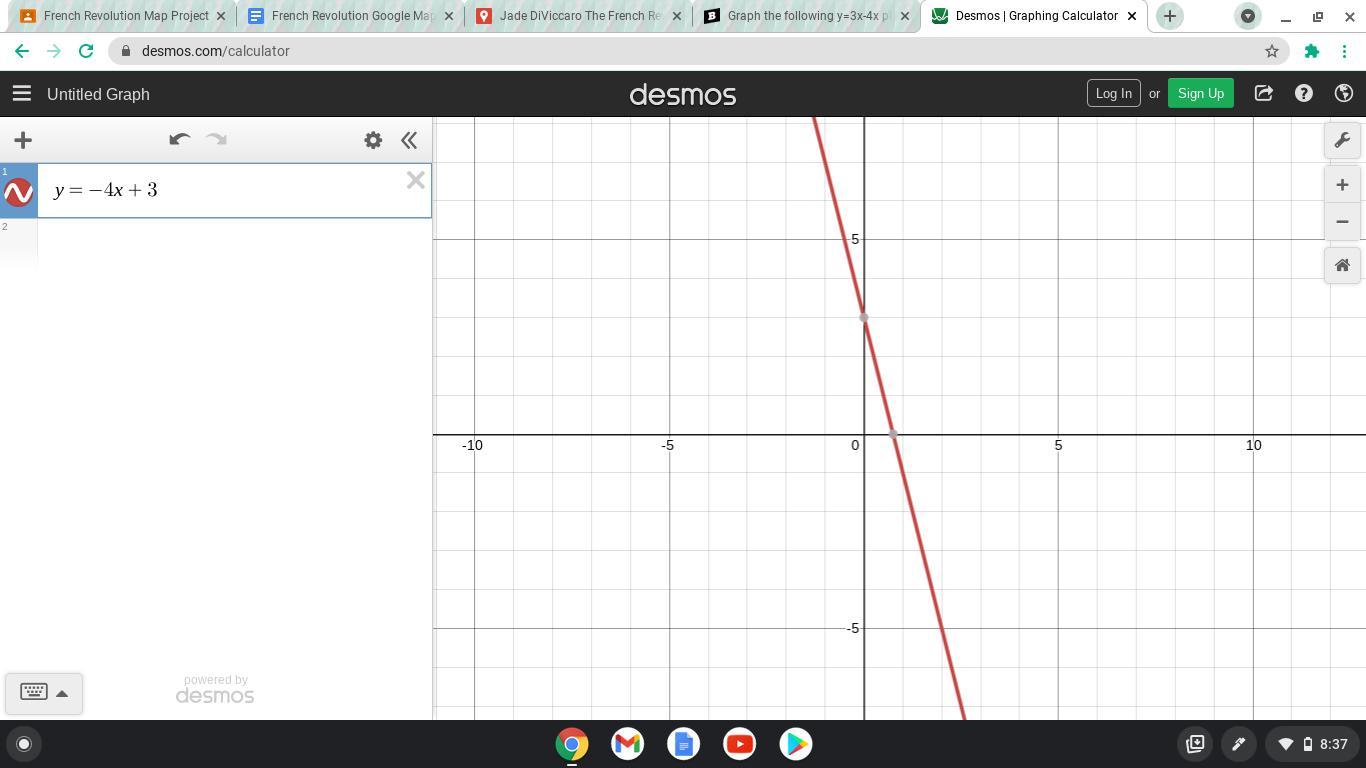The height and width of the screenshot is (768, 1366).
Task: Open the Desmos hamburger menu
Action: pyautogui.click(x=21, y=94)
